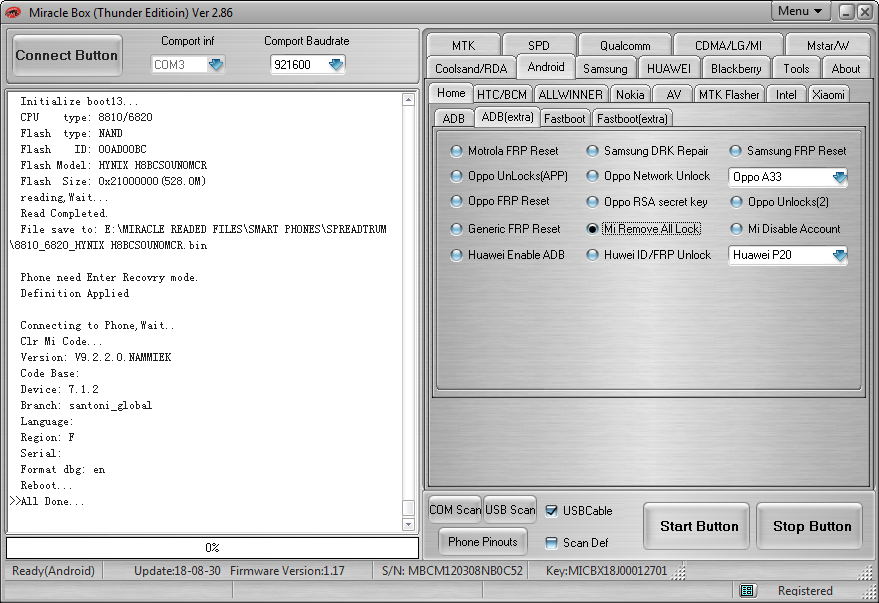Click the Key:MICBX18J00012701 status entry
Screen dimensions: 879x603
(x=607, y=570)
